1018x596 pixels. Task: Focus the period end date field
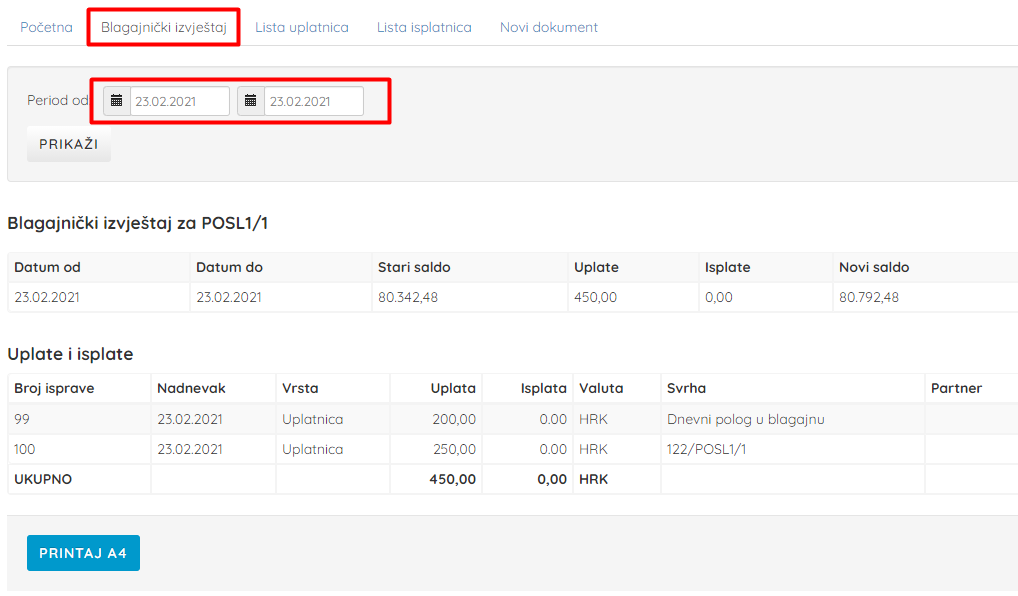pyautogui.click(x=314, y=101)
